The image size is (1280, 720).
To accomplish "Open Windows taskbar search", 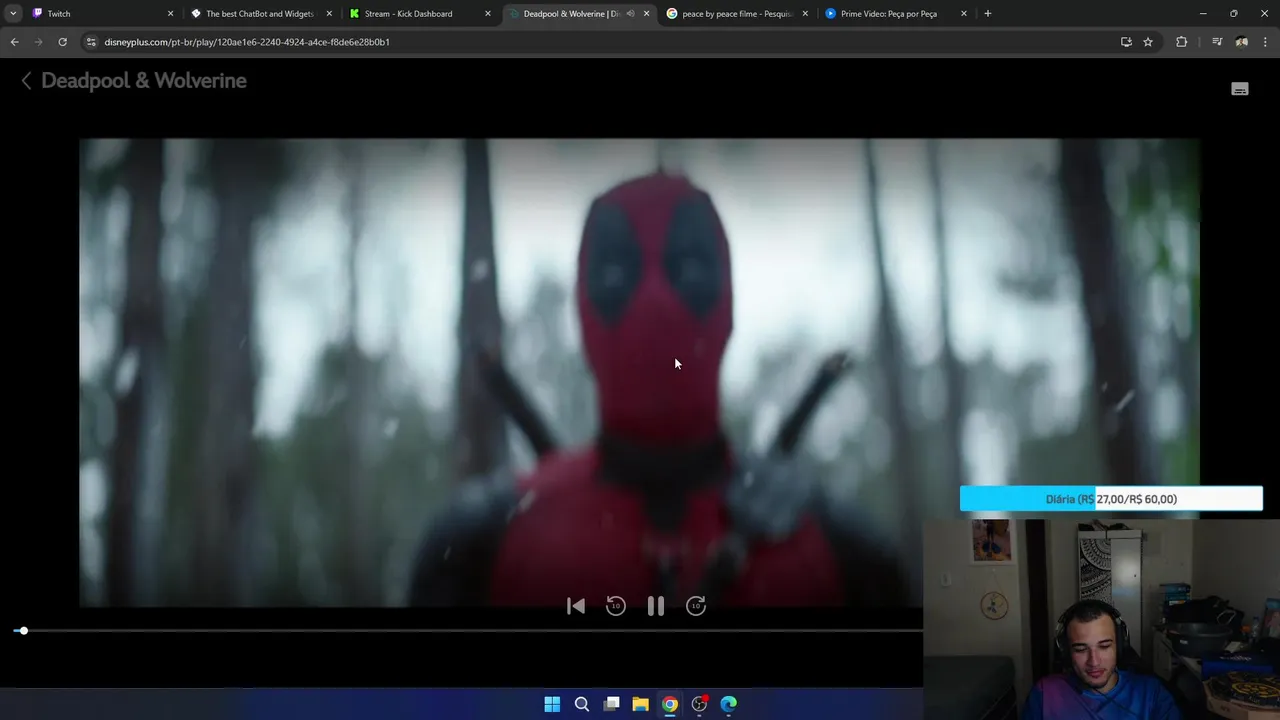I will 582,704.
